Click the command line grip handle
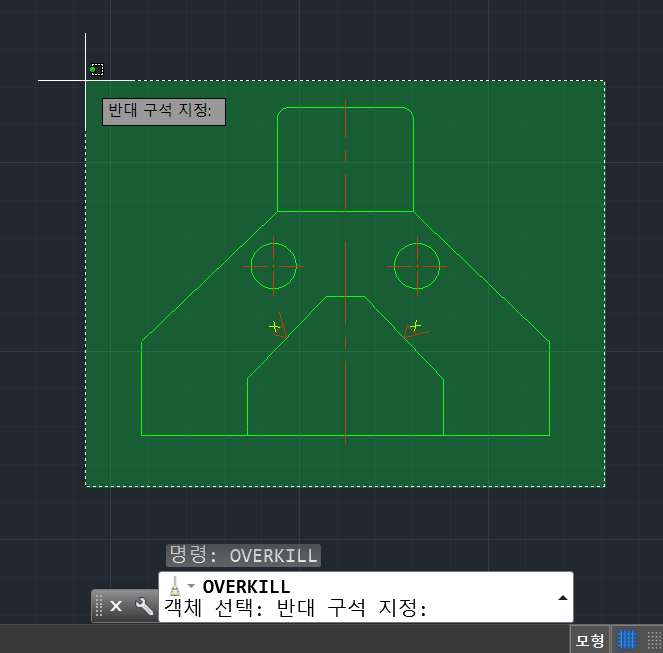The height and width of the screenshot is (653, 663). 99,606
